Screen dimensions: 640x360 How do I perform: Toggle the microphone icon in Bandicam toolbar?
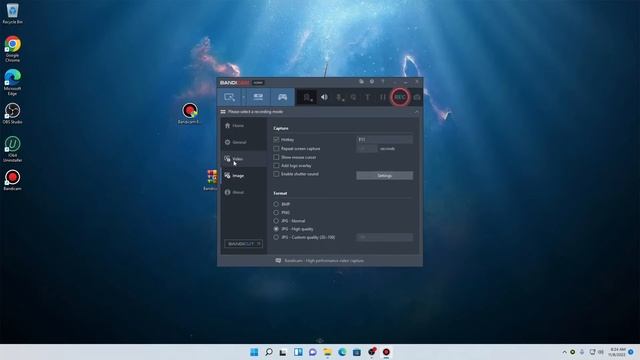coord(339,98)
